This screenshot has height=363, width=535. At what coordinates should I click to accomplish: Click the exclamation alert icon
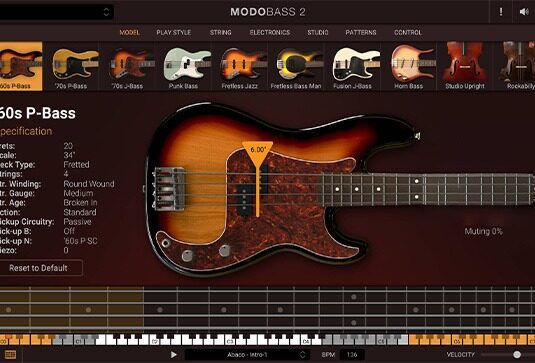(x=501, y=12)
